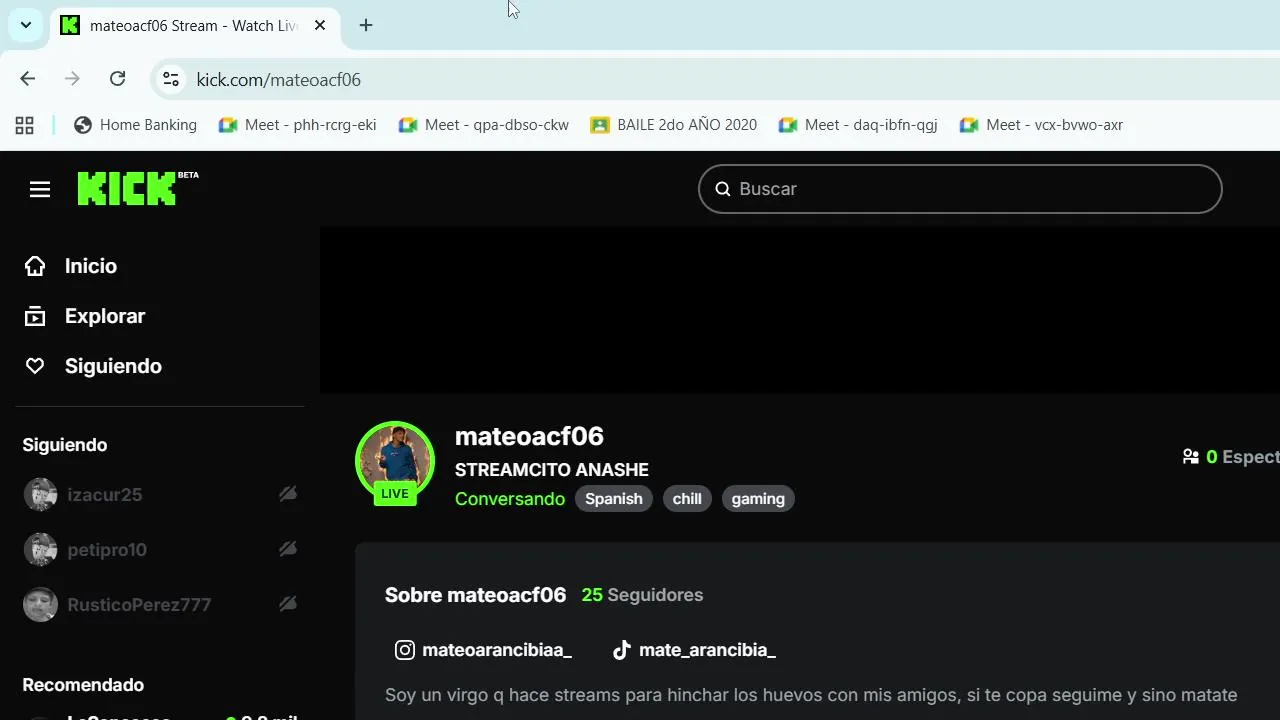The height and width of the screenshot is (720, 1280).
Task: Click the TikTok icon for mate_arancibia_
Action: [x=622, y=650]
